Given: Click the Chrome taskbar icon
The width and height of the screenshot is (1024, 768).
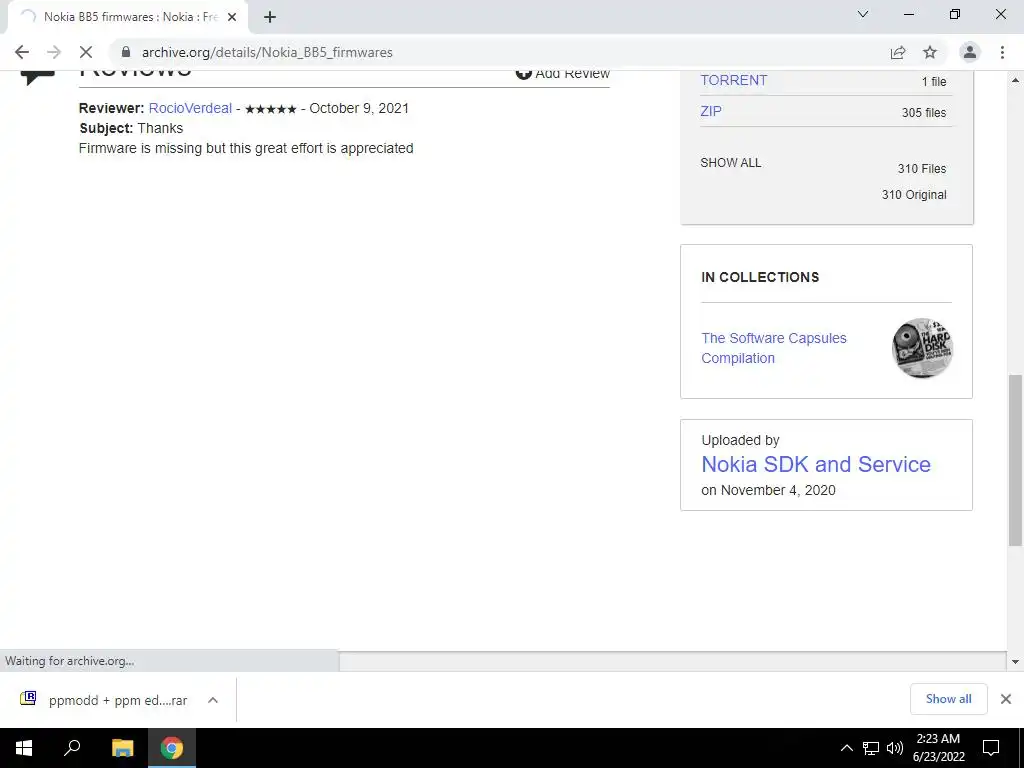Looking at the screenshot, I should pos(172,748).
